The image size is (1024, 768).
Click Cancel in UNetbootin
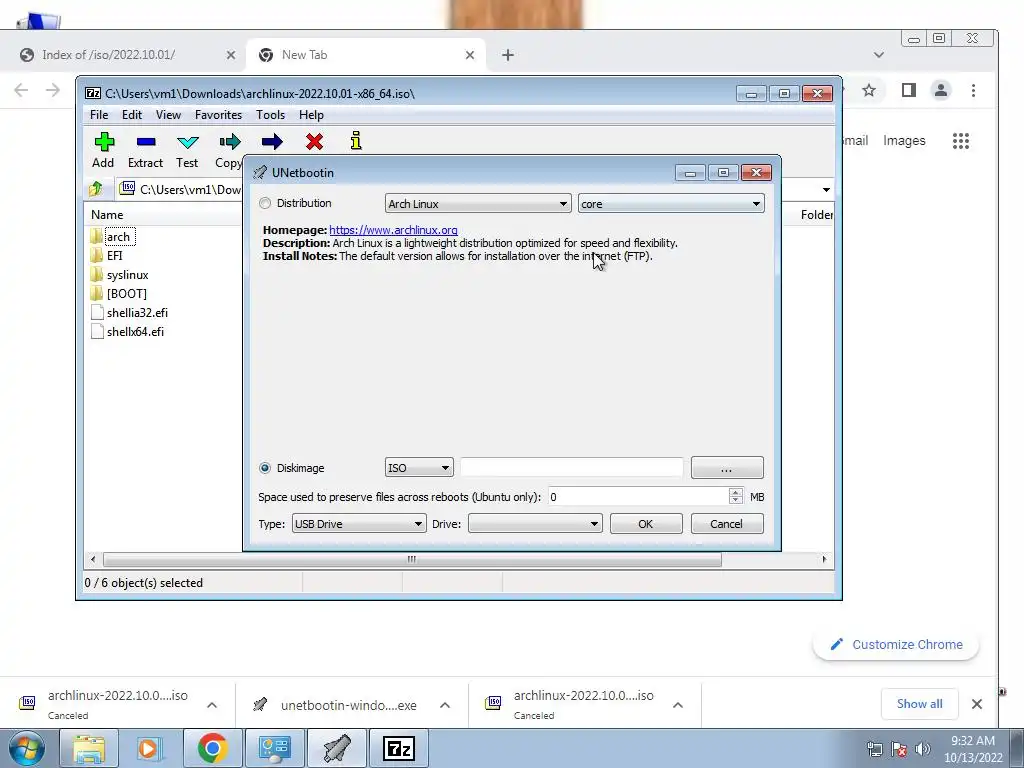[x=727, y=524]
